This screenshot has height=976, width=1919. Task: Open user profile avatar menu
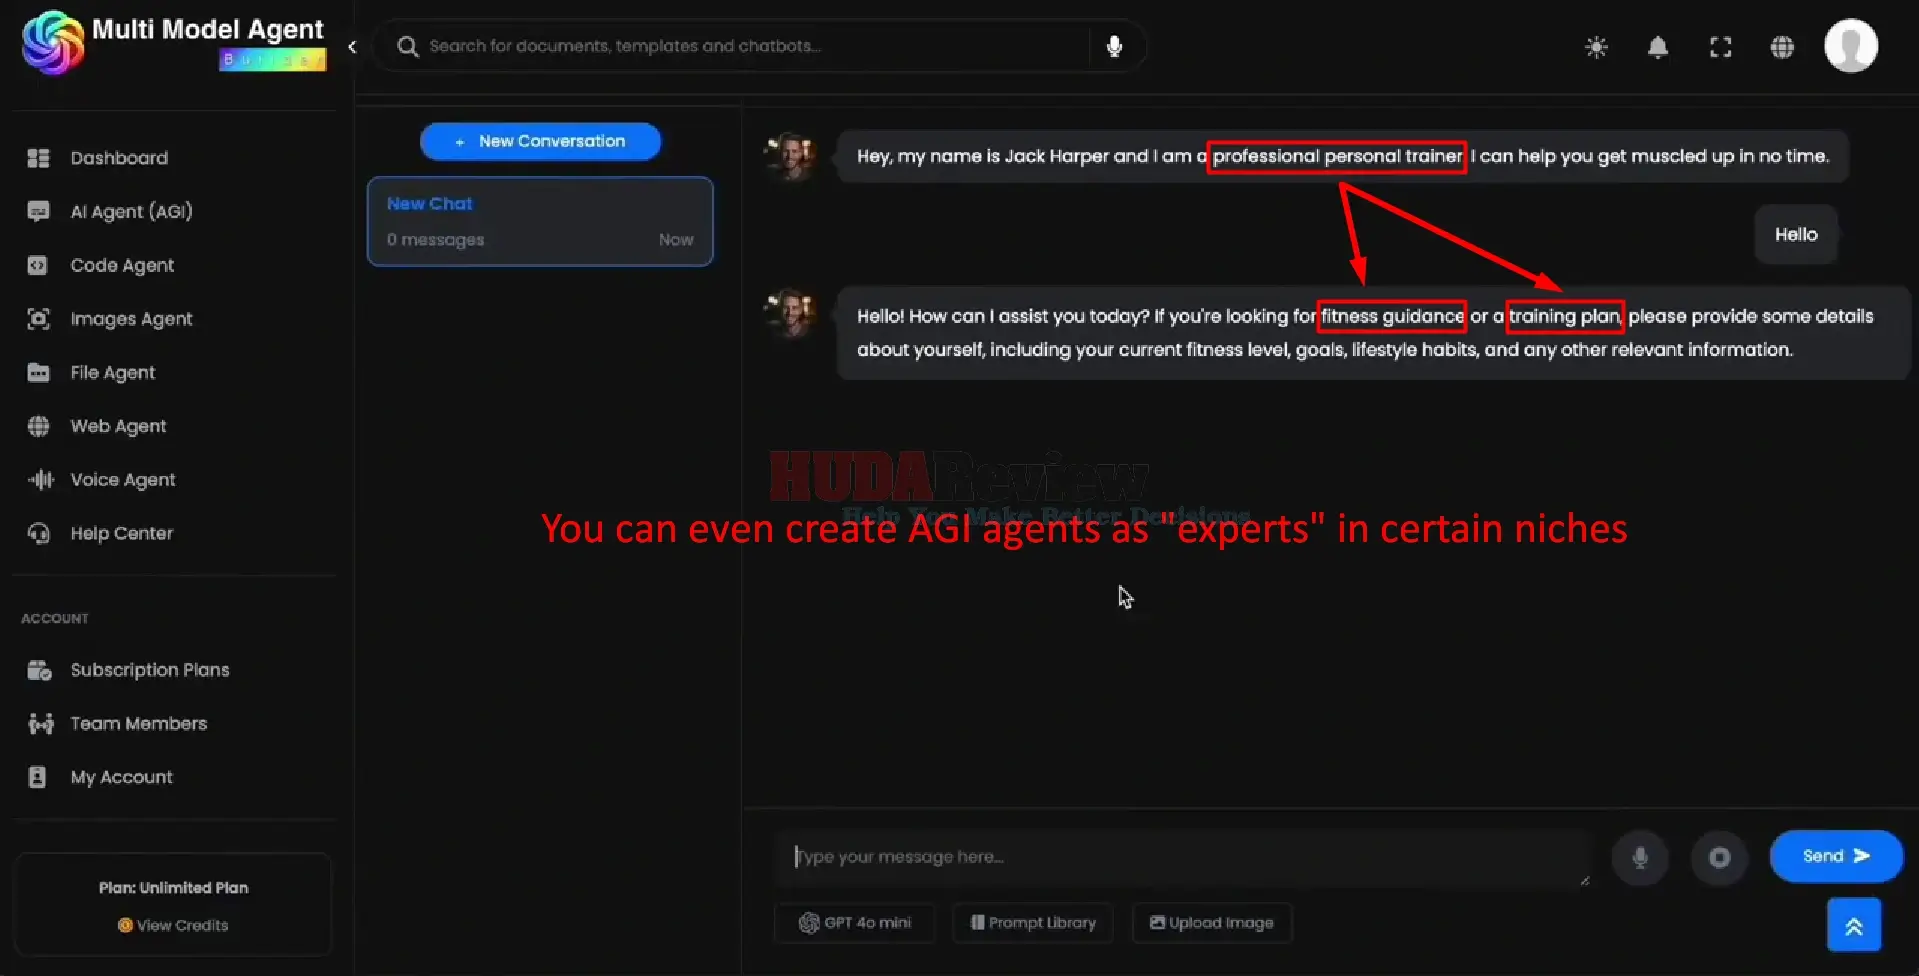[x=1851, y=46]
